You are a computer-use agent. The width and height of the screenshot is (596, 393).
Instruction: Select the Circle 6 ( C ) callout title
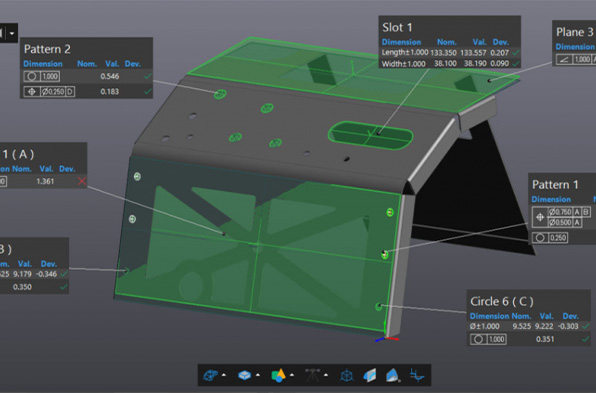click(x=502, y=301)
